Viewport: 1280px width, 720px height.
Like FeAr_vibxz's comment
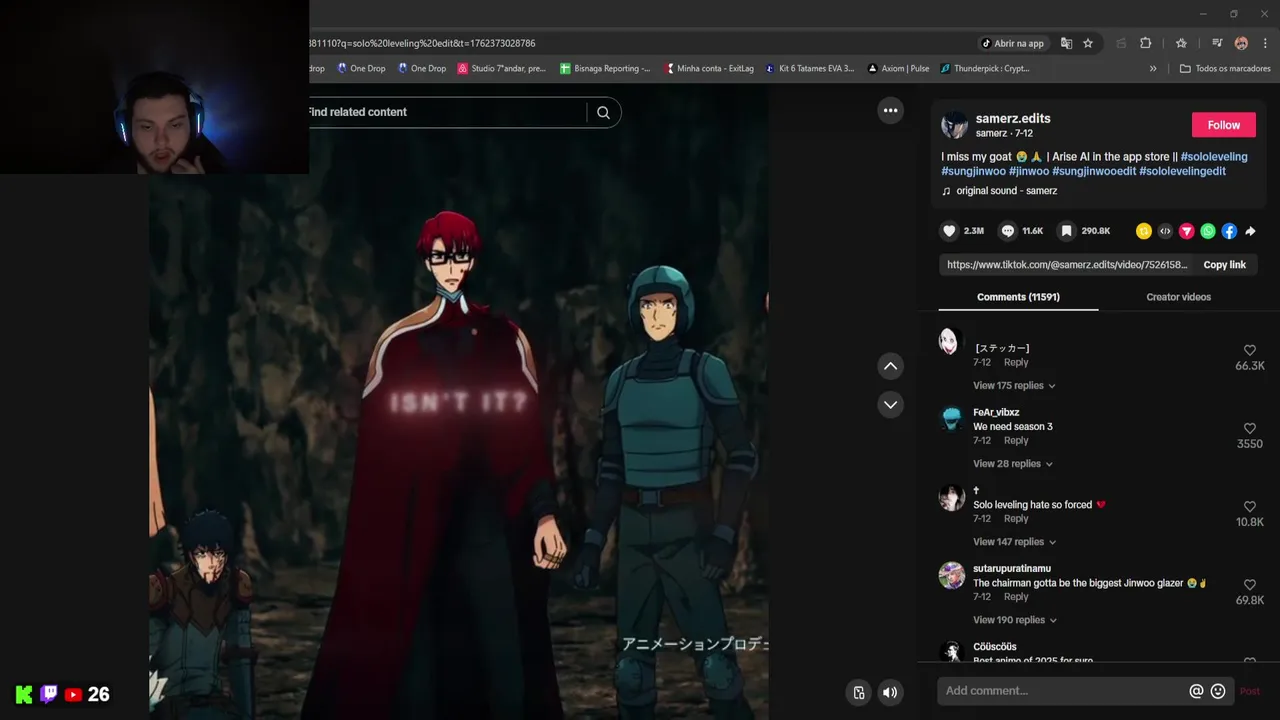click(x=1249, y=428)
